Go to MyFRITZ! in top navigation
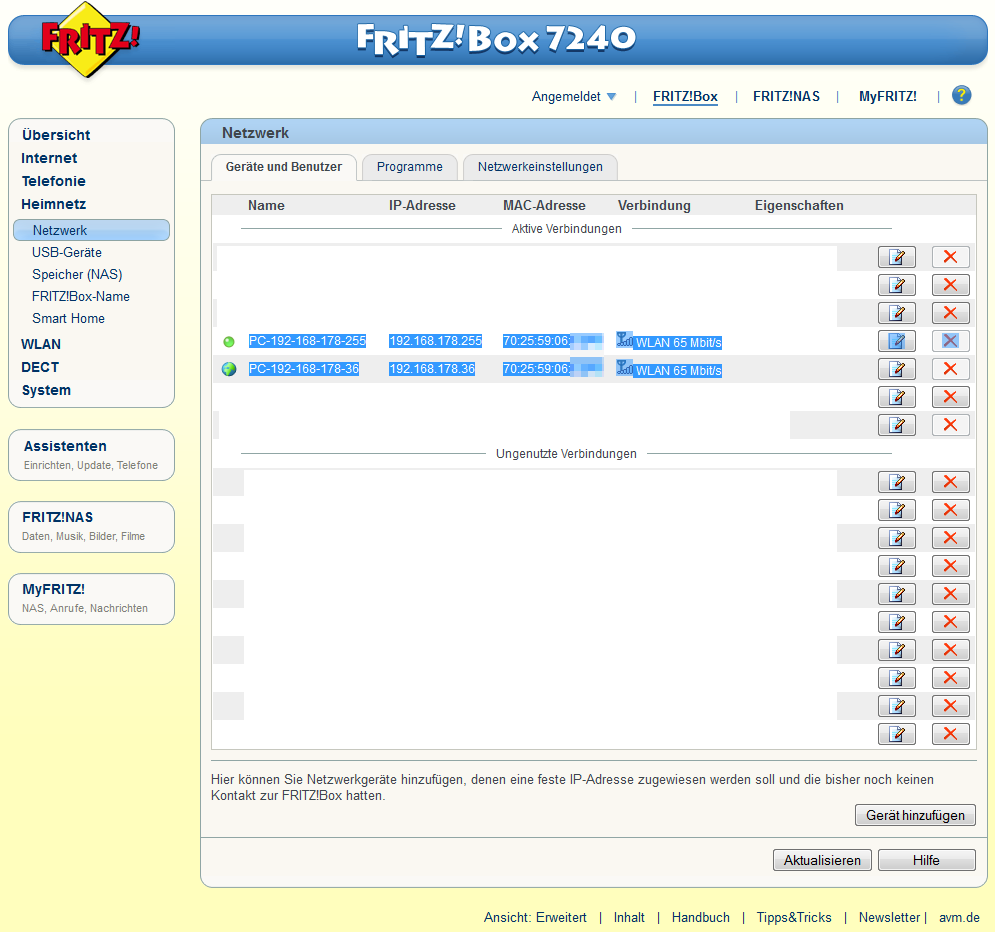The width and height of the screenshot is (995, 932). tap(887, 96)
